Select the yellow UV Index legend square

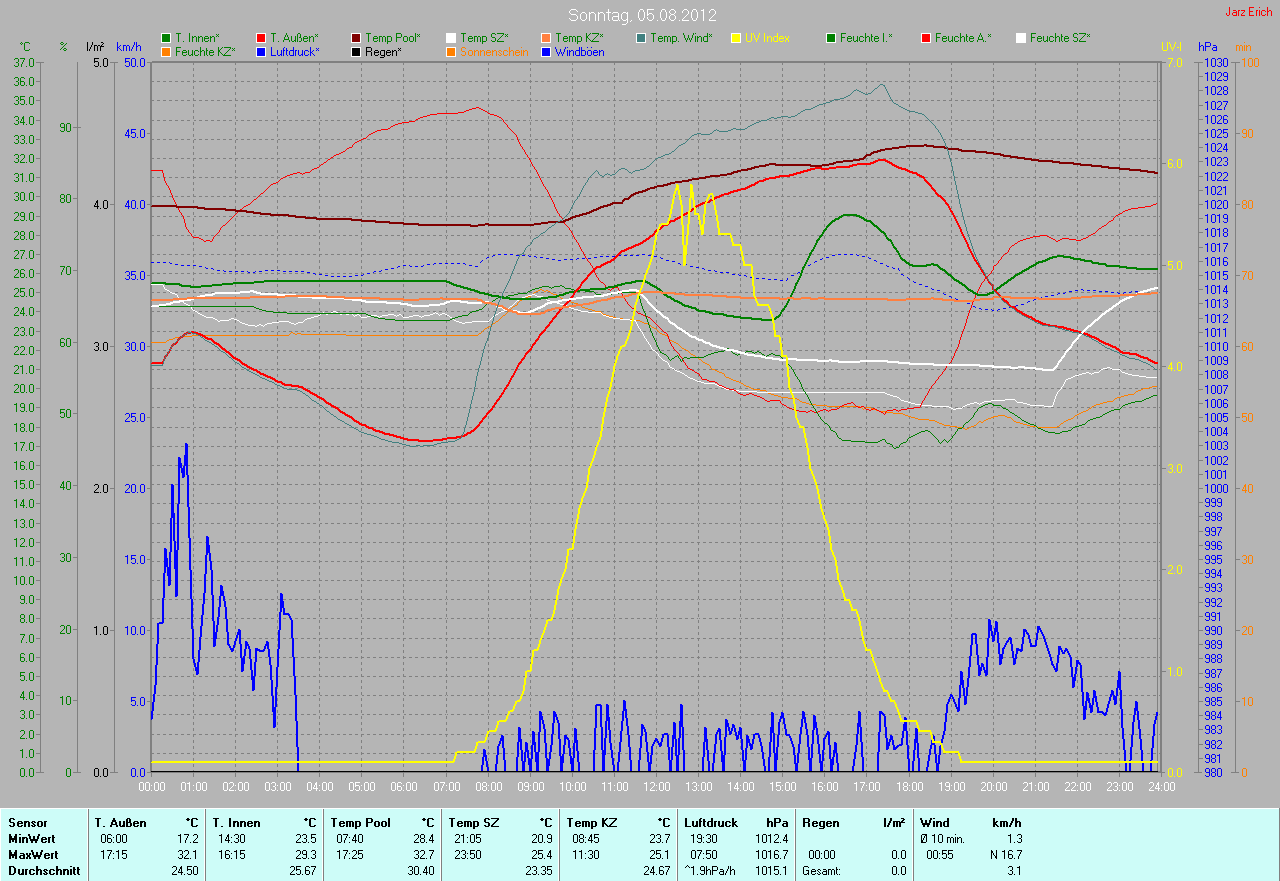736,38
